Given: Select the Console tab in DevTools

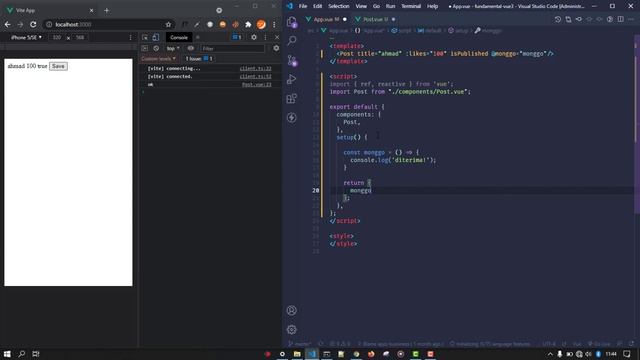Looking at the screenshot, I should coord(179,37).
